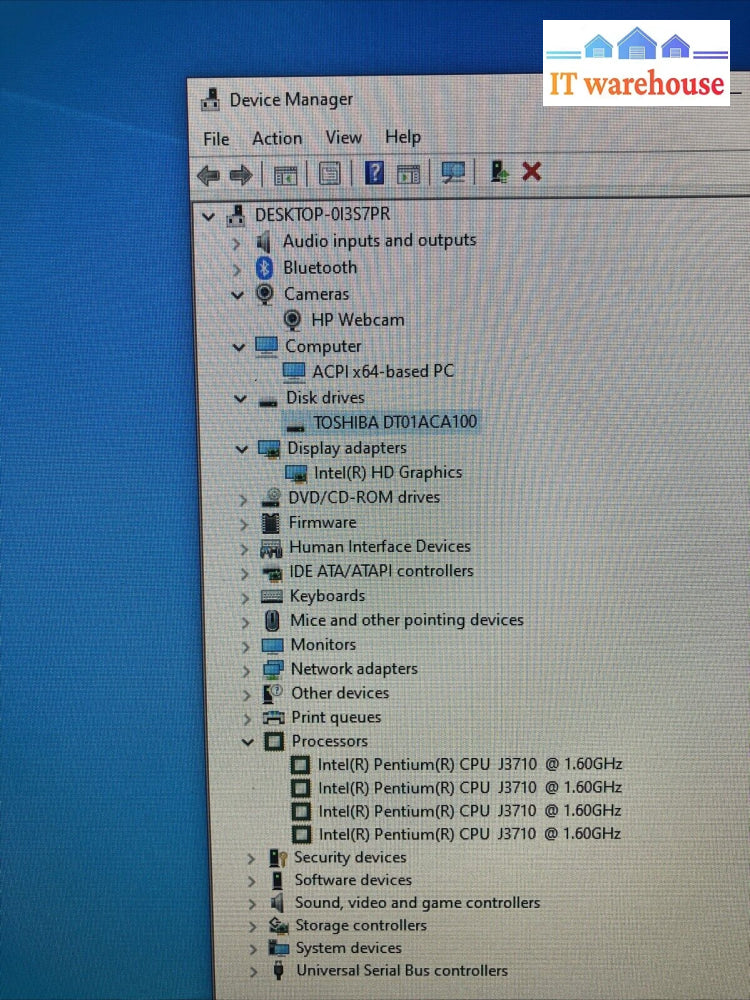Viewport: 750px width, 1000px height.
Task: Click the HP Webcam device icon
Action: coord(292,320)
